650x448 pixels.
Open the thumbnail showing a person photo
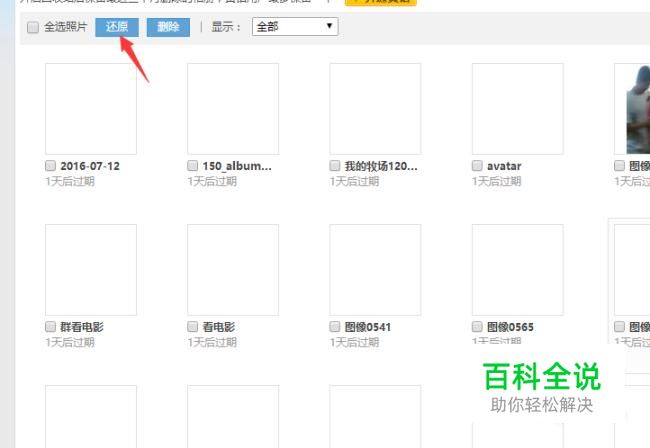coord(633,109)
